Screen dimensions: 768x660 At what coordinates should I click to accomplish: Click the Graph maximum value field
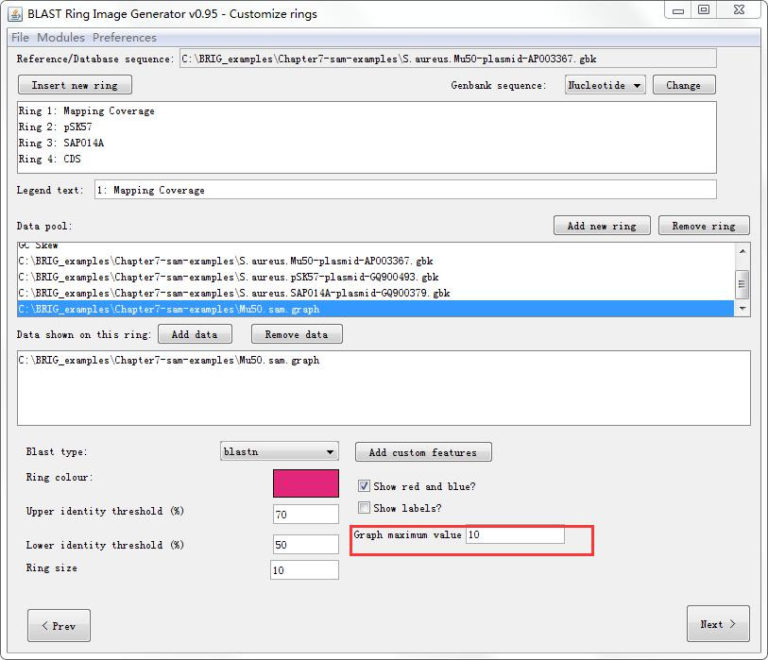pyautogui.click(x=515, y=535)
